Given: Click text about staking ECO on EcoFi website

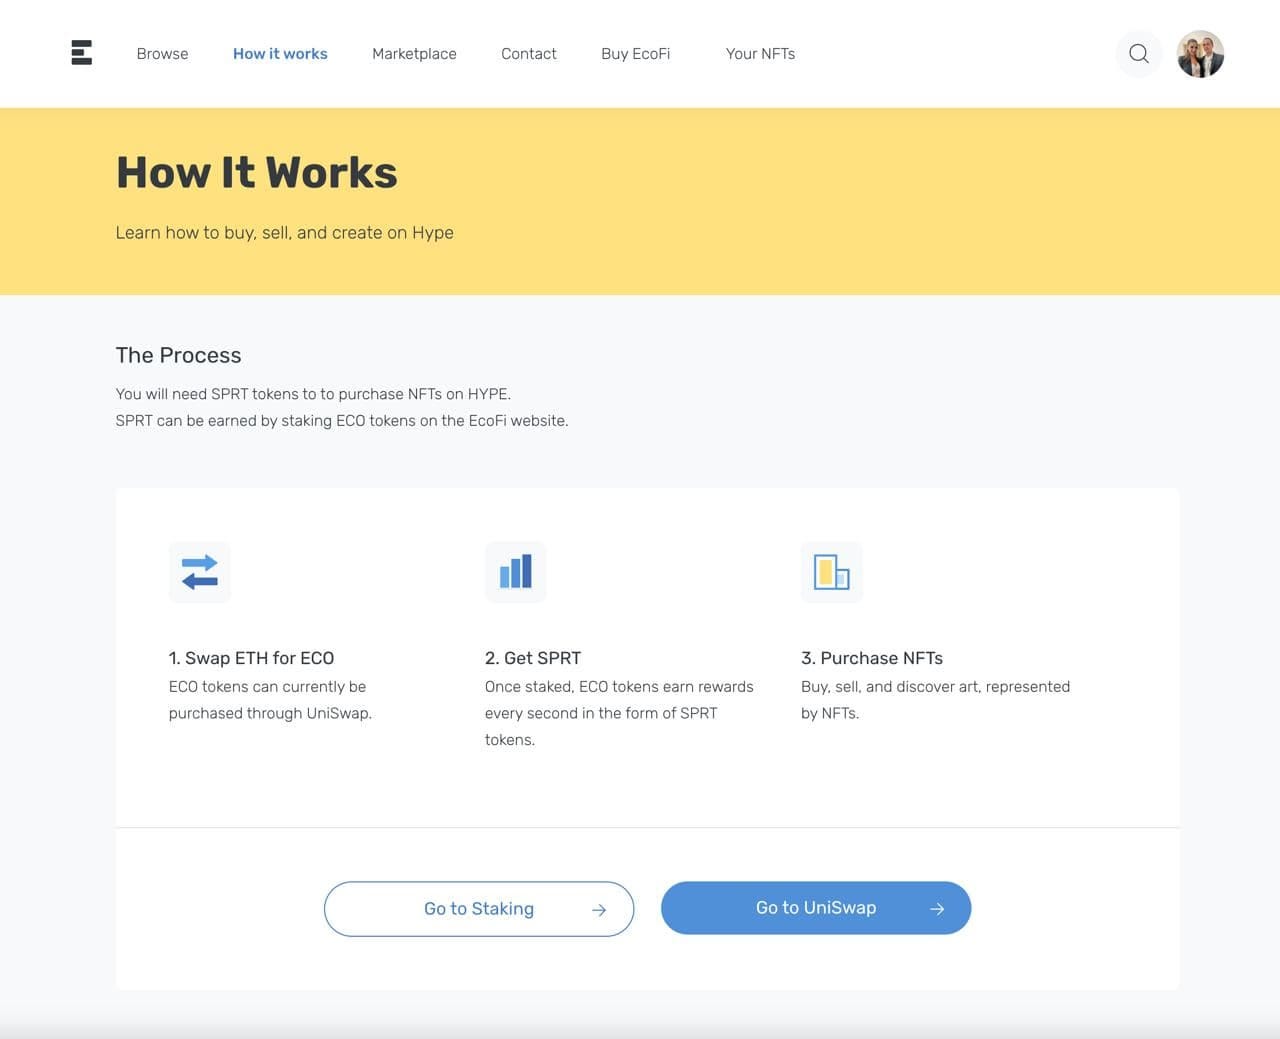Looking at the screenshot, I should tap(342, 421).
